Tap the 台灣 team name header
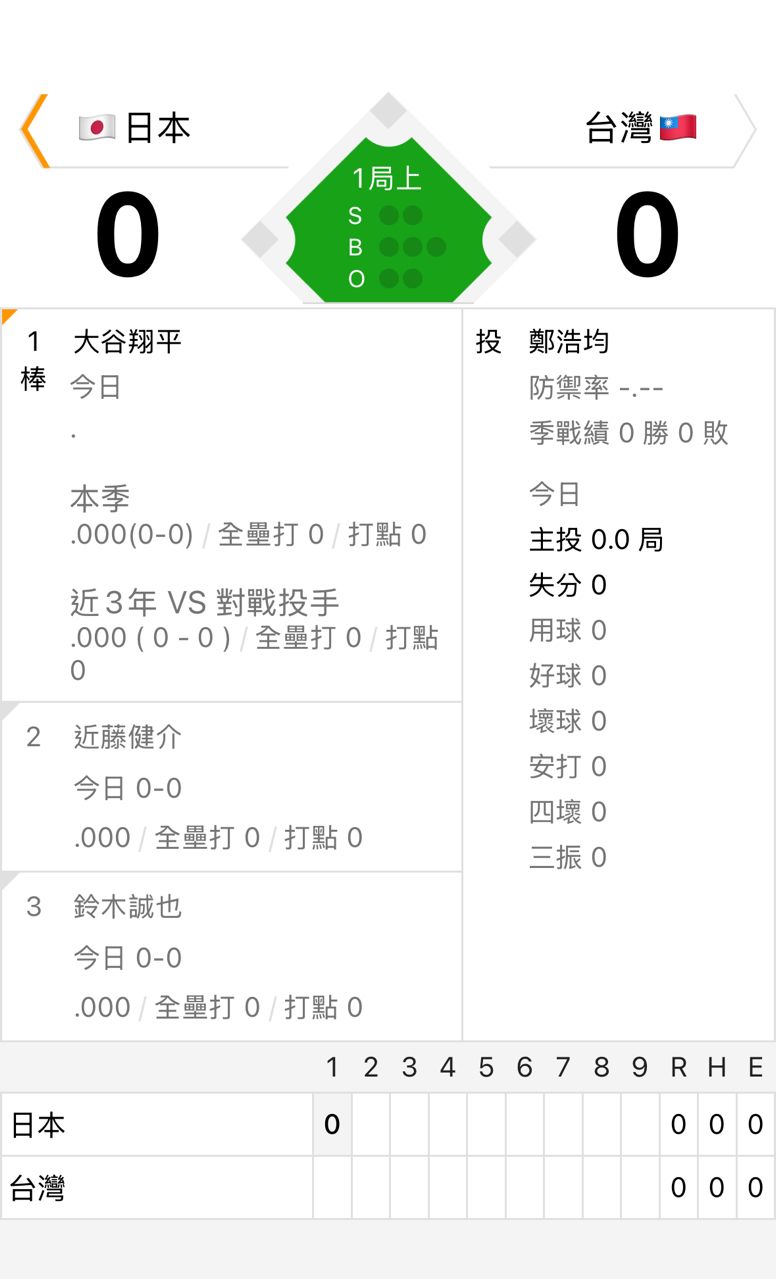Viewport: 776px width, 1280px height. [618, 128]
